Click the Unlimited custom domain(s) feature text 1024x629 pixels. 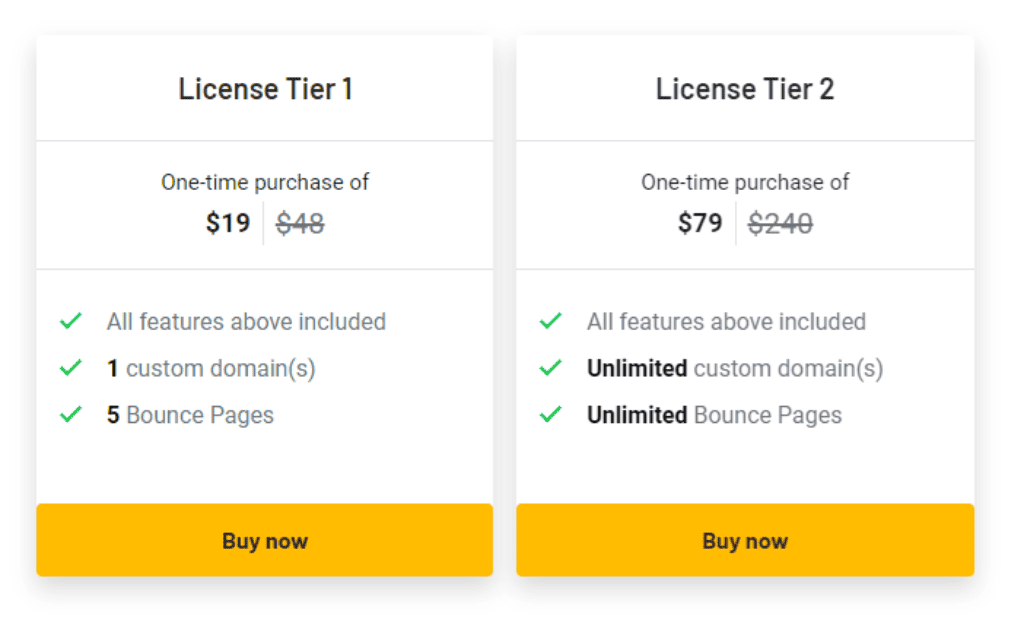(735, 369)
